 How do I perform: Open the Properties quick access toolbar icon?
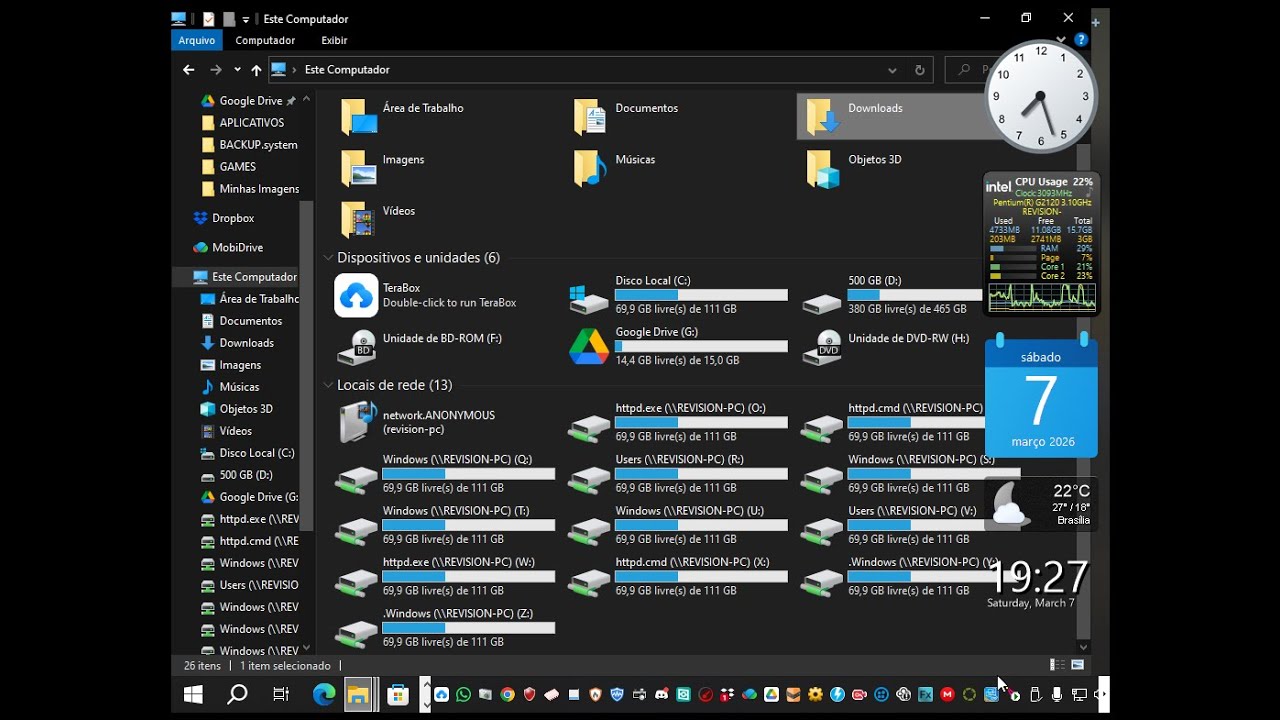pos(208,19)
